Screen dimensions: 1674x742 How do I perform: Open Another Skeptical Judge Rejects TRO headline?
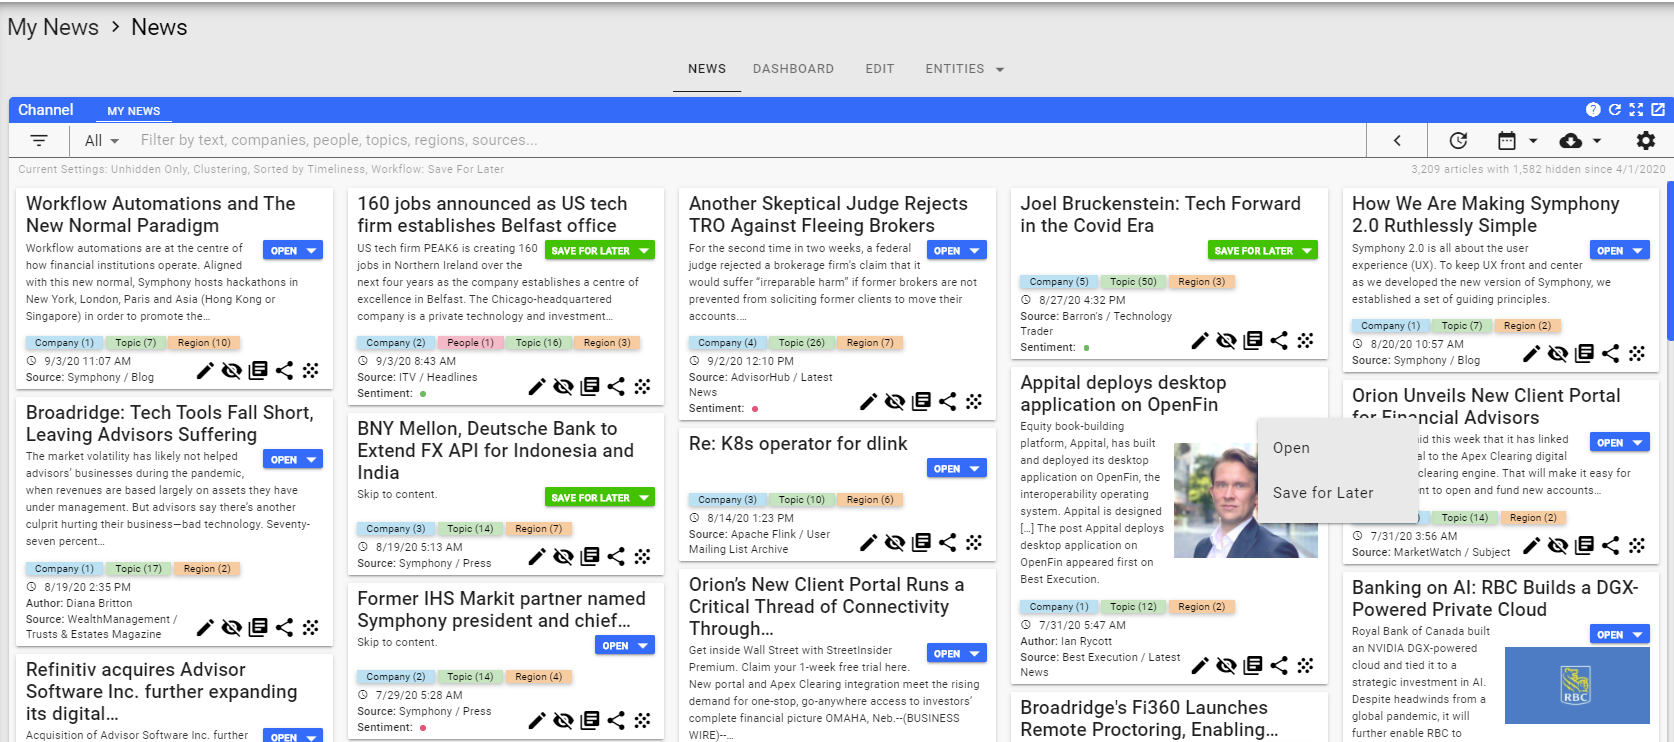pos(828,214)
